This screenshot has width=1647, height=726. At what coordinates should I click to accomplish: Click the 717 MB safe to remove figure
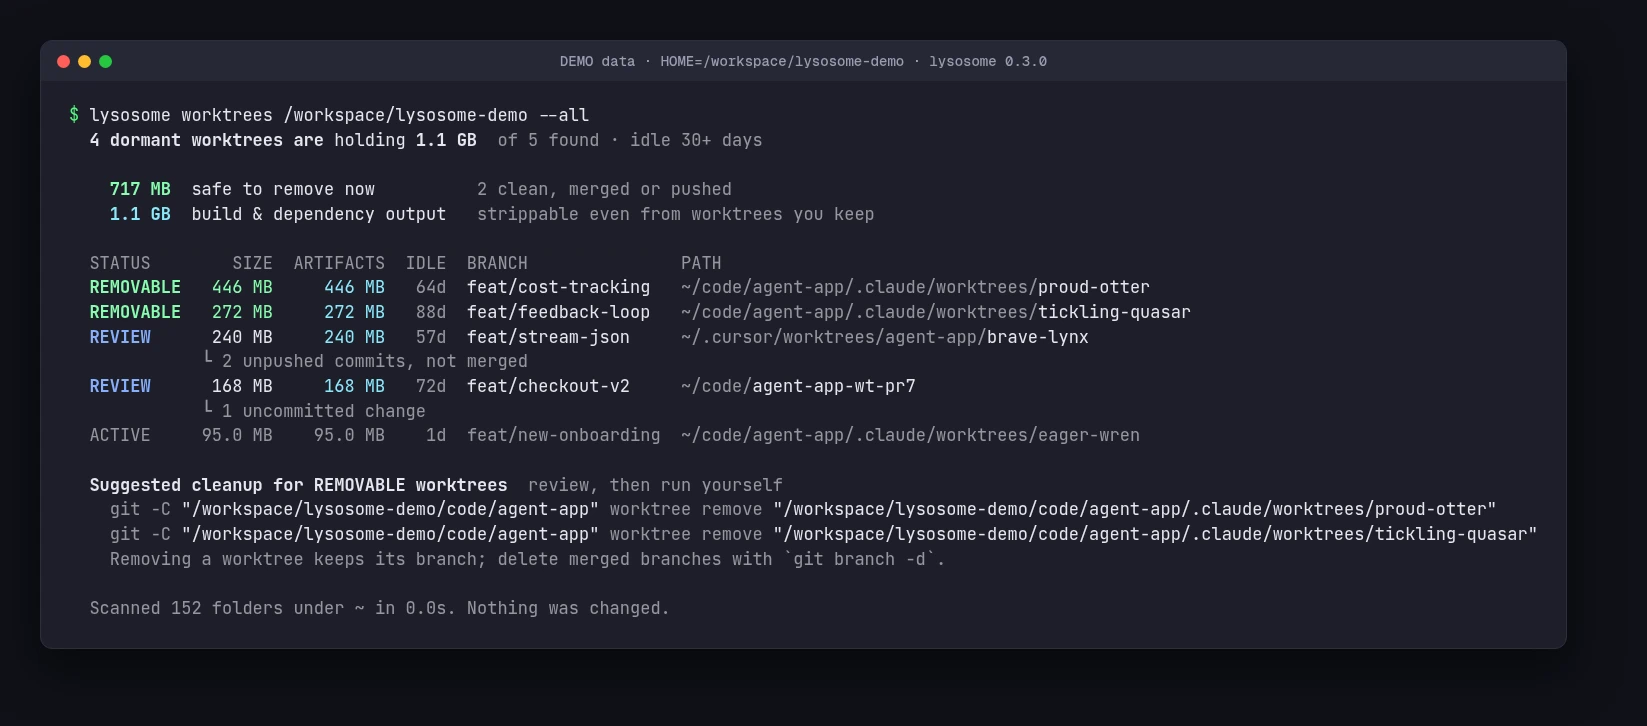[x=140, y=189]
